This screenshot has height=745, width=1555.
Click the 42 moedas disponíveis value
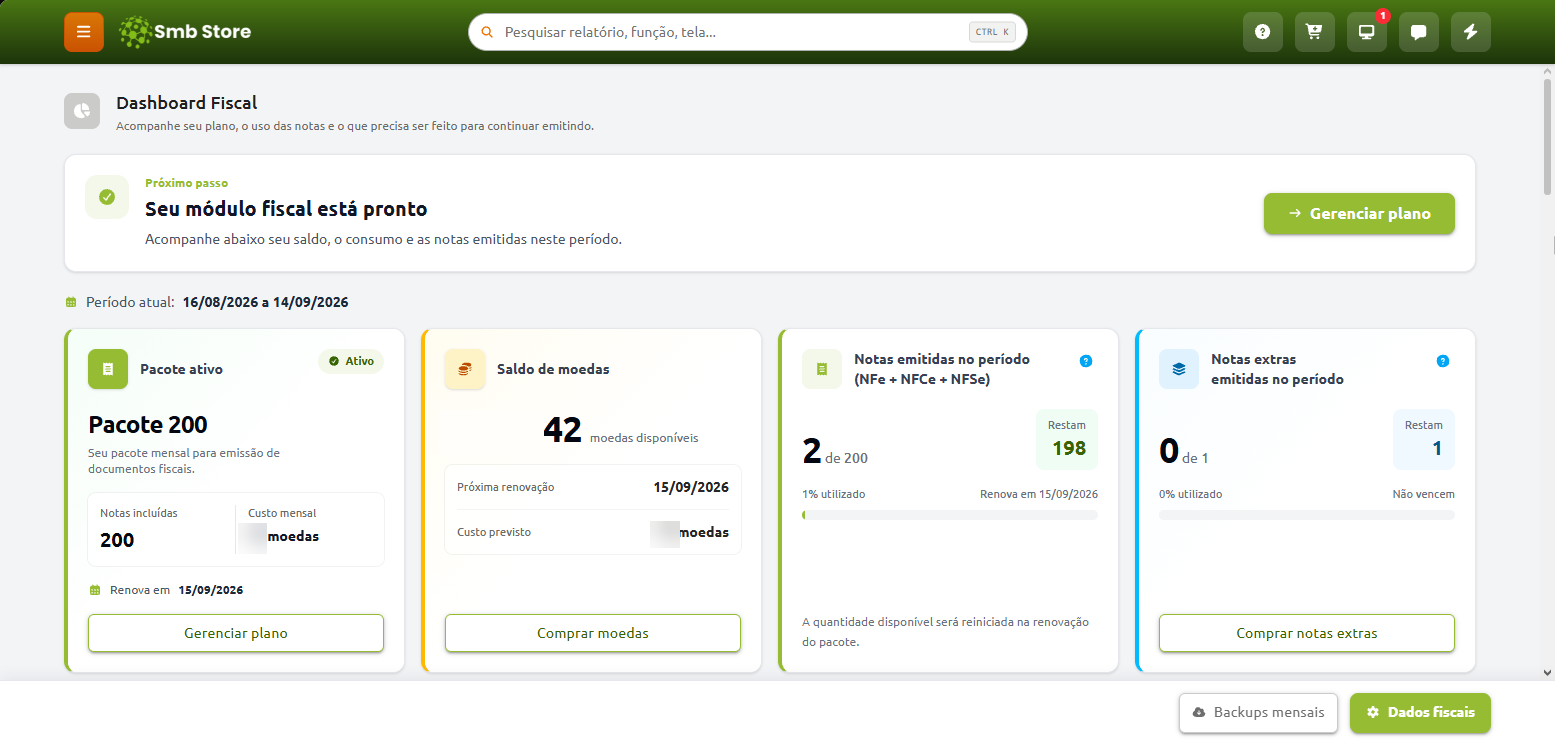click(x=621, y=431)
